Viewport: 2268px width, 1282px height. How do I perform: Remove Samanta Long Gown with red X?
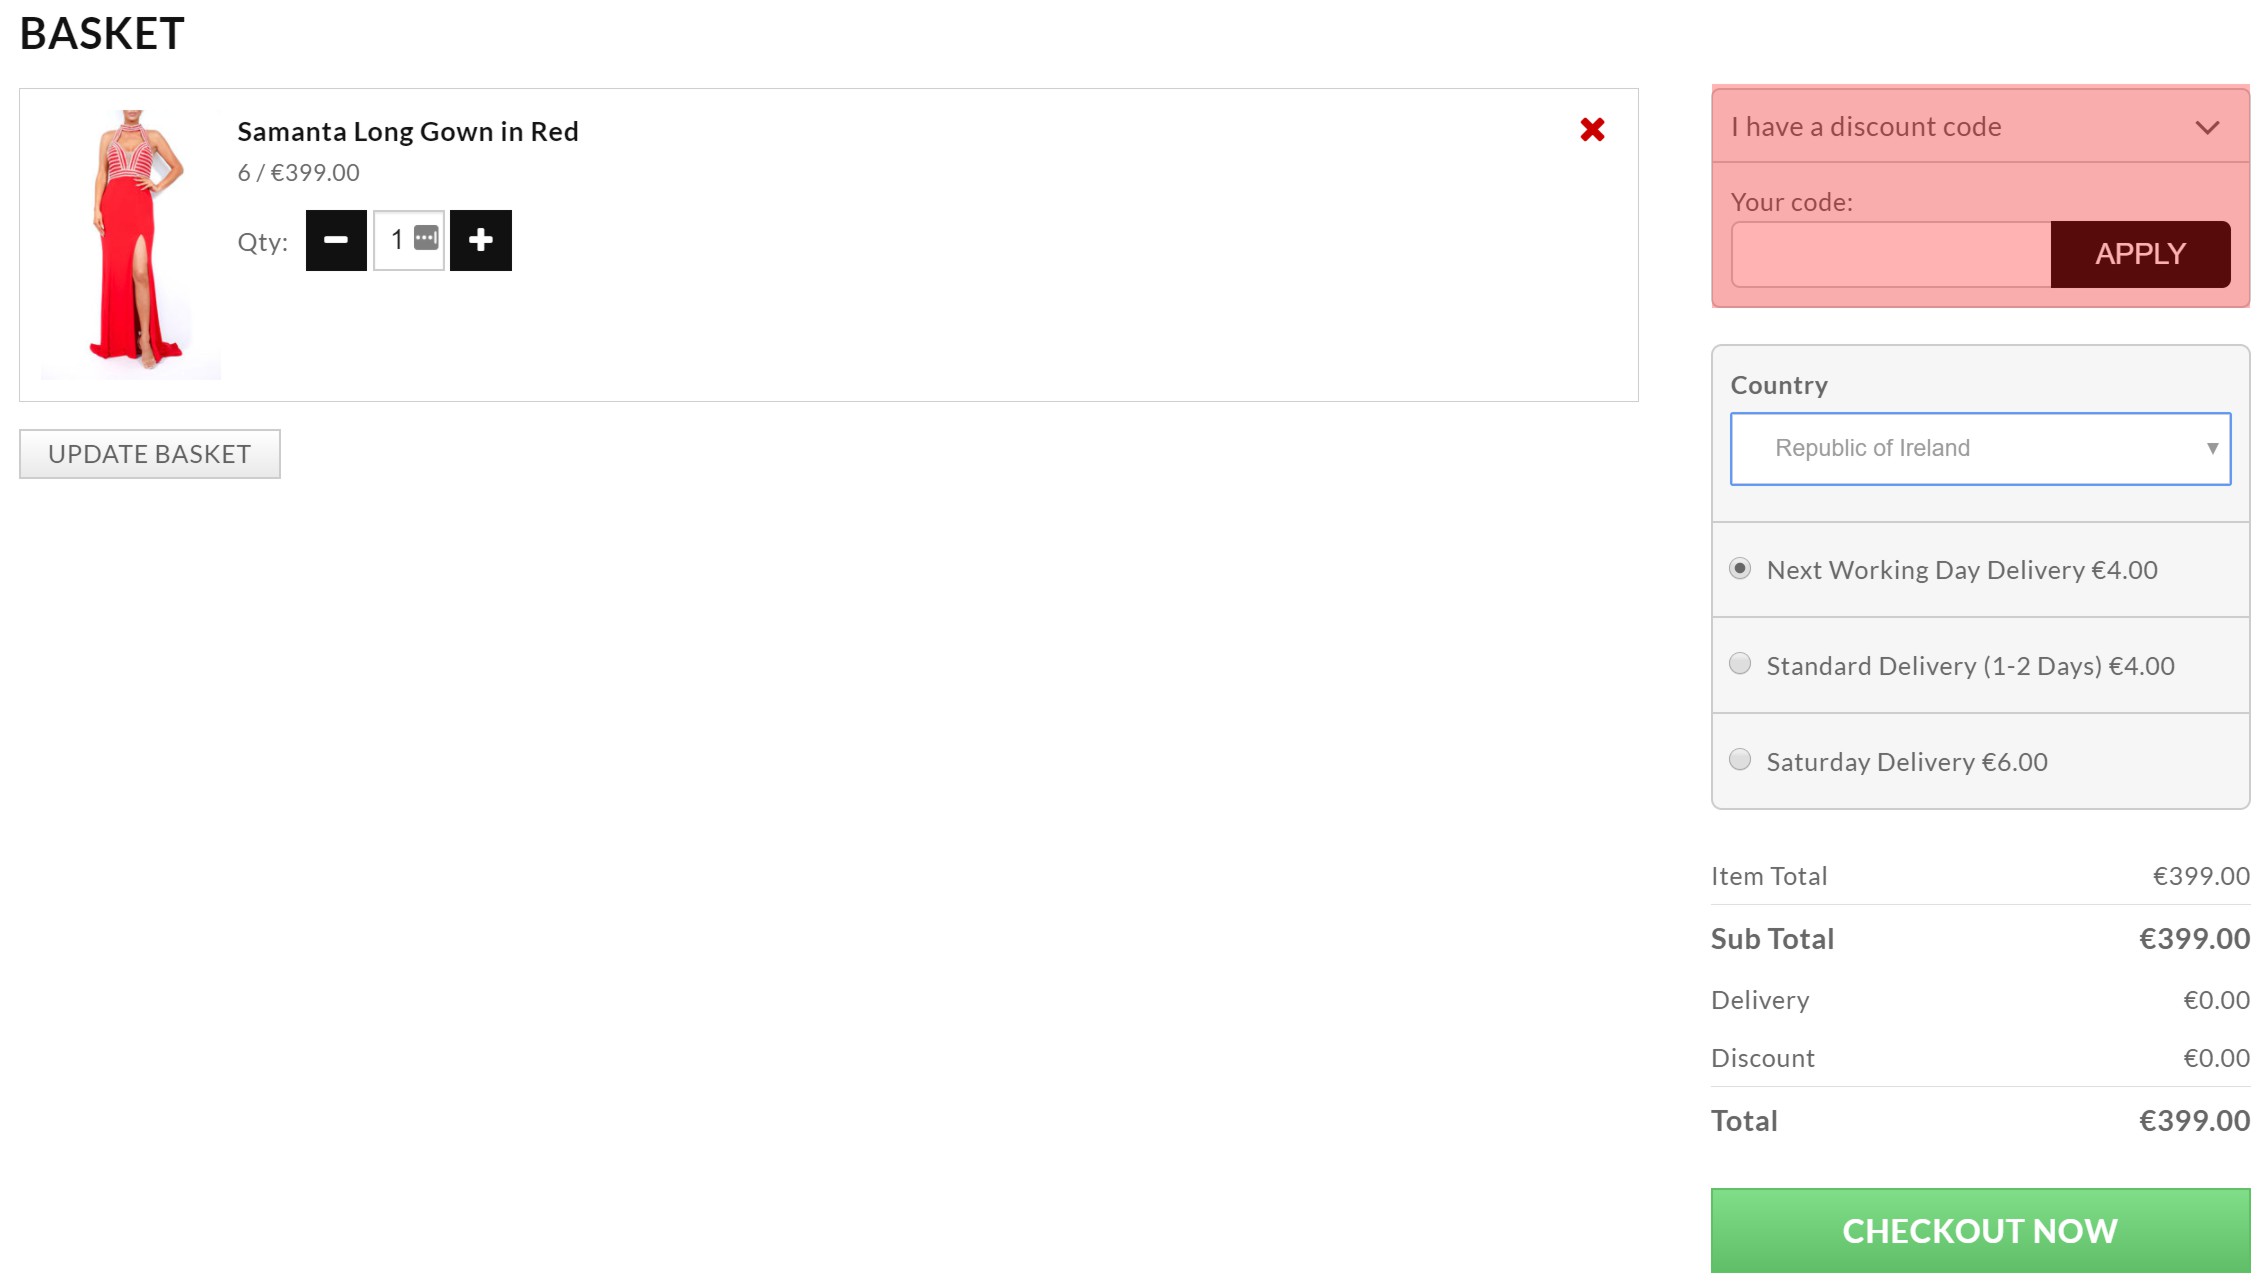(x=1592, y=129)
